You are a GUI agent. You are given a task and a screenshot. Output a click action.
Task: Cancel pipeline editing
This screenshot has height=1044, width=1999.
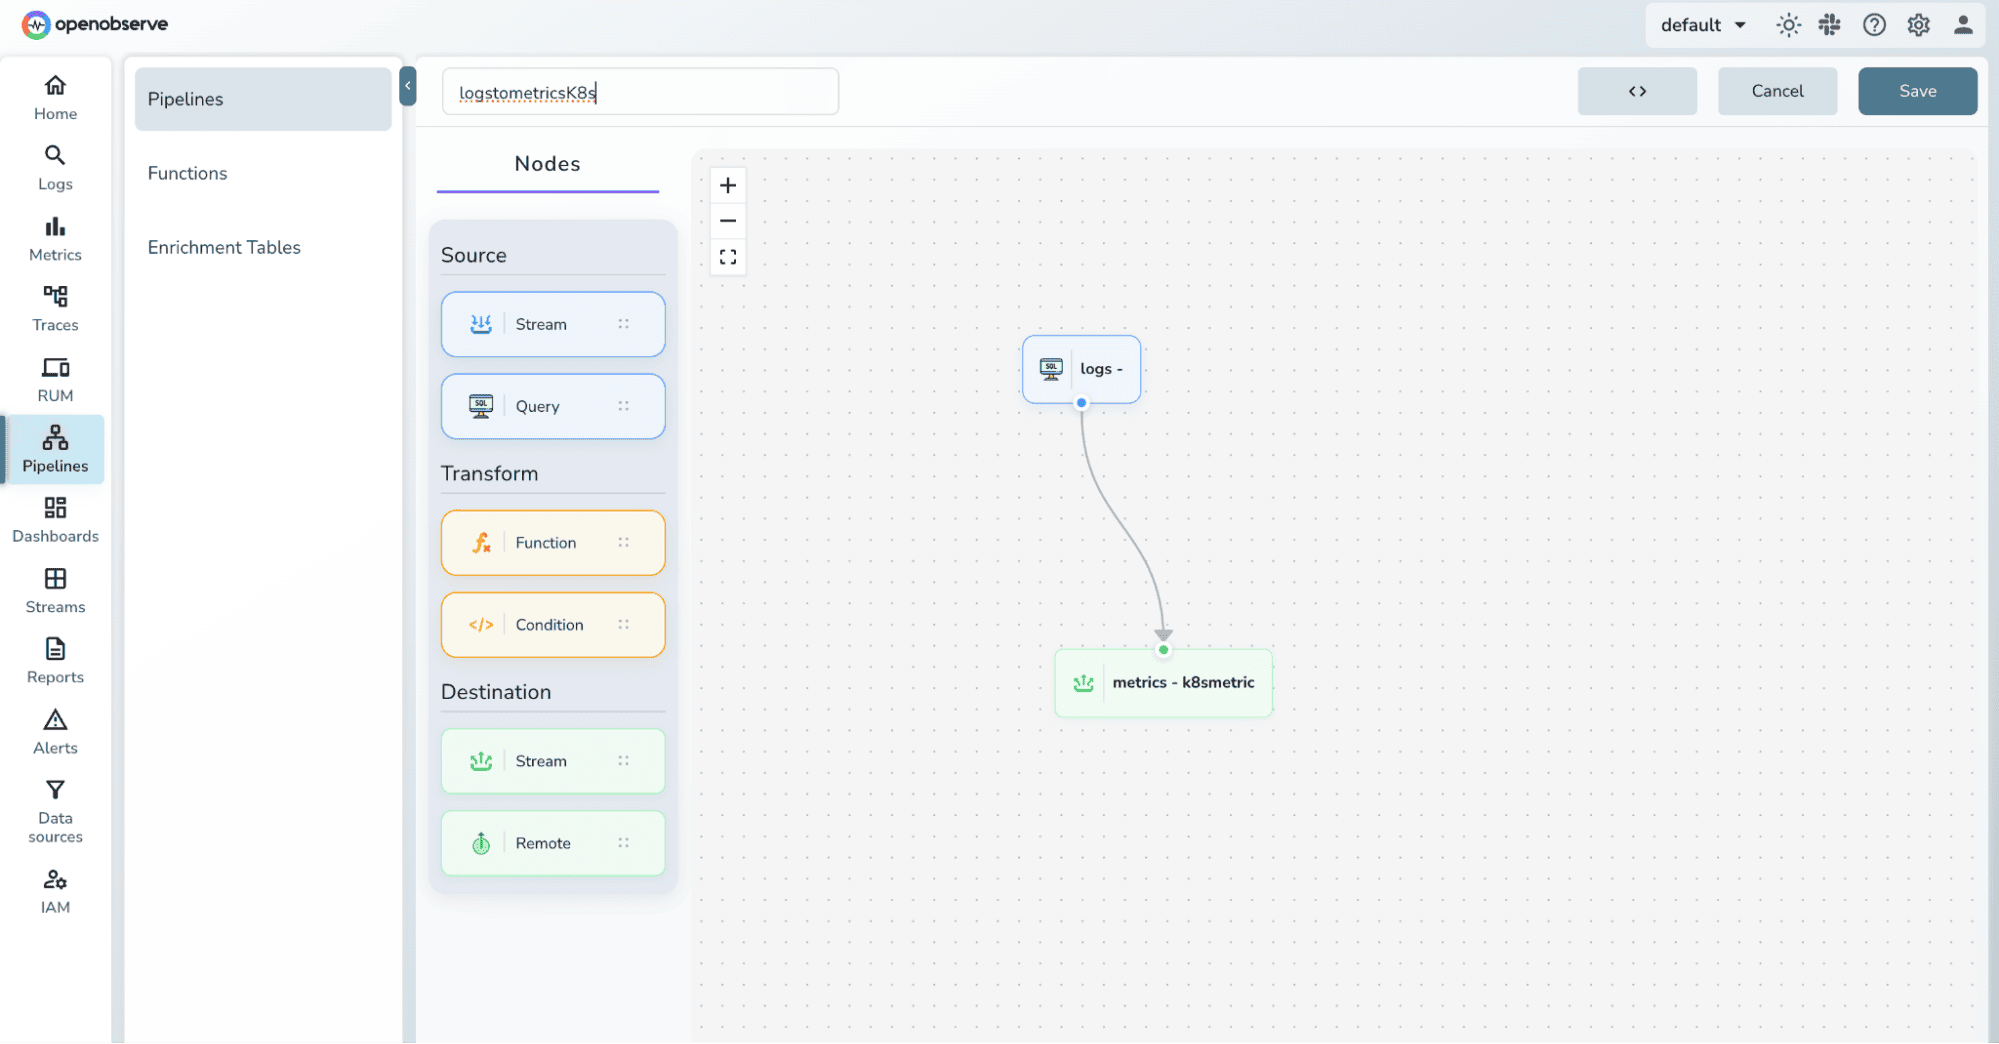(x=1777, y=91)
